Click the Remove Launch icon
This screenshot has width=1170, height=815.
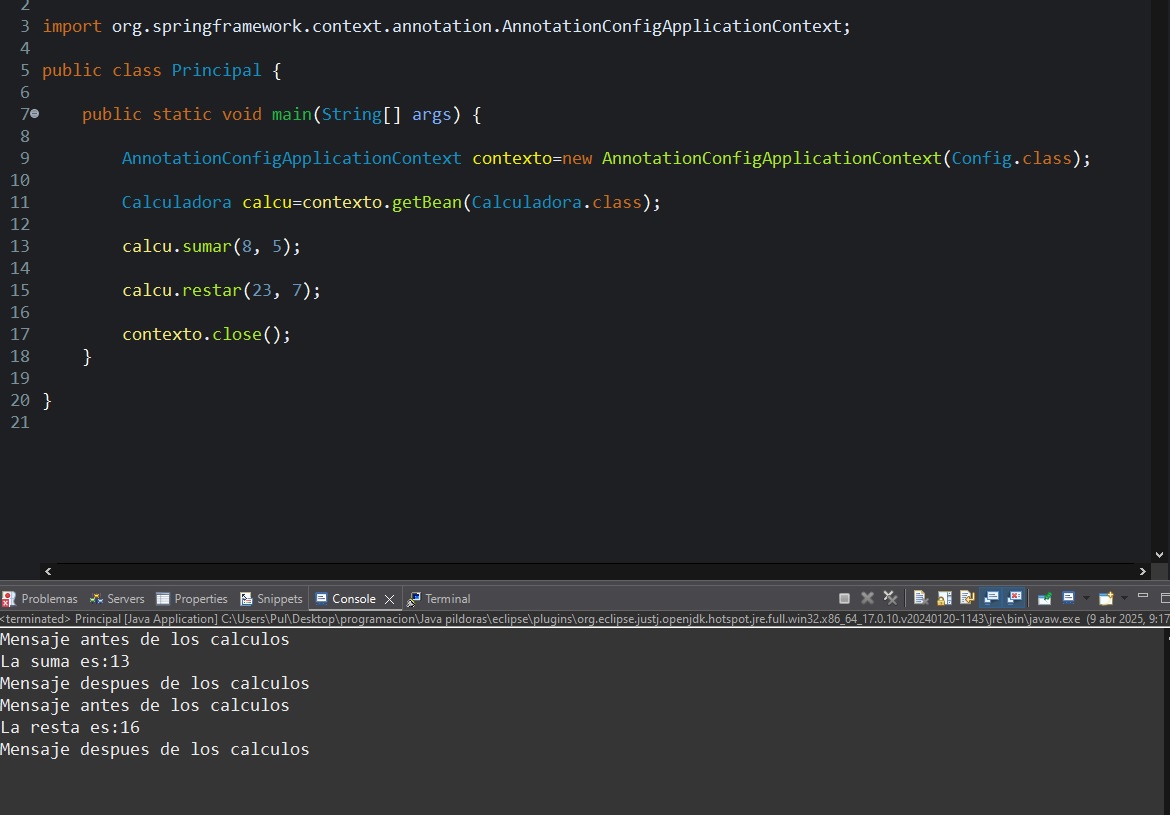pos(867,598)
